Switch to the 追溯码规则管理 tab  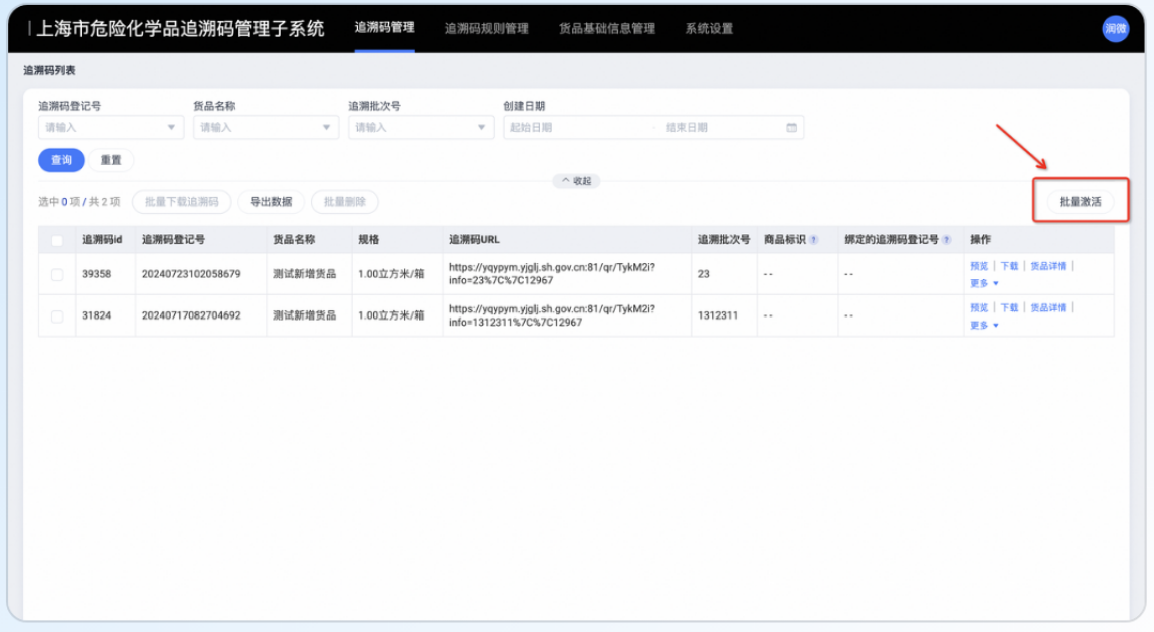click(486, 29)
